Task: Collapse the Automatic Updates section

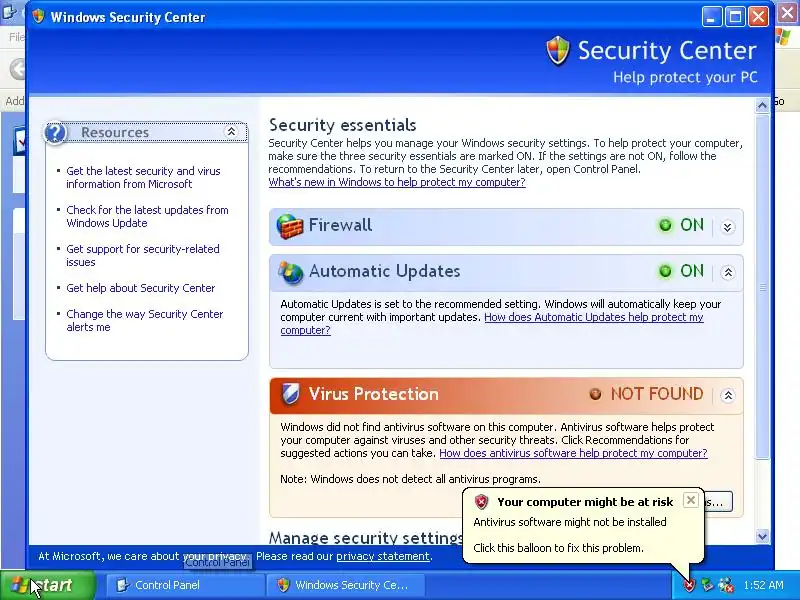Action: click(728, 272)
